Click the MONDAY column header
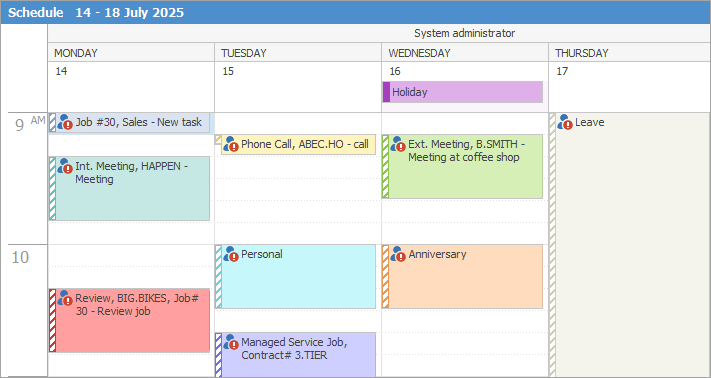Screen dimensions: 711x378 tap(131, 53)
